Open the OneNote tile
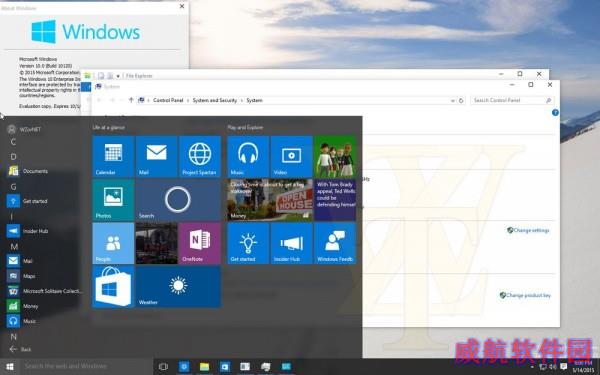Image resolution: width=600 pixels, height=375 pixels. click(200, 243)
